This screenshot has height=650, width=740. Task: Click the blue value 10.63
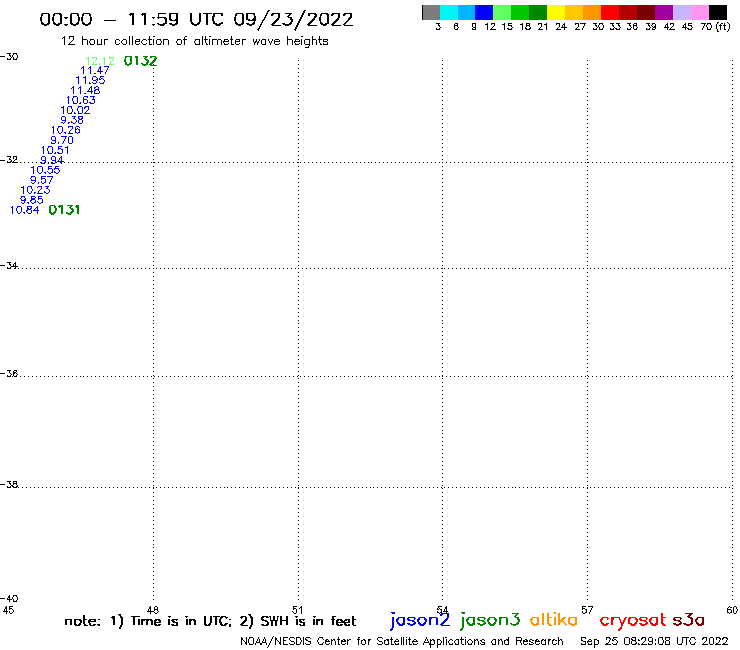click(x=80, y=100)
